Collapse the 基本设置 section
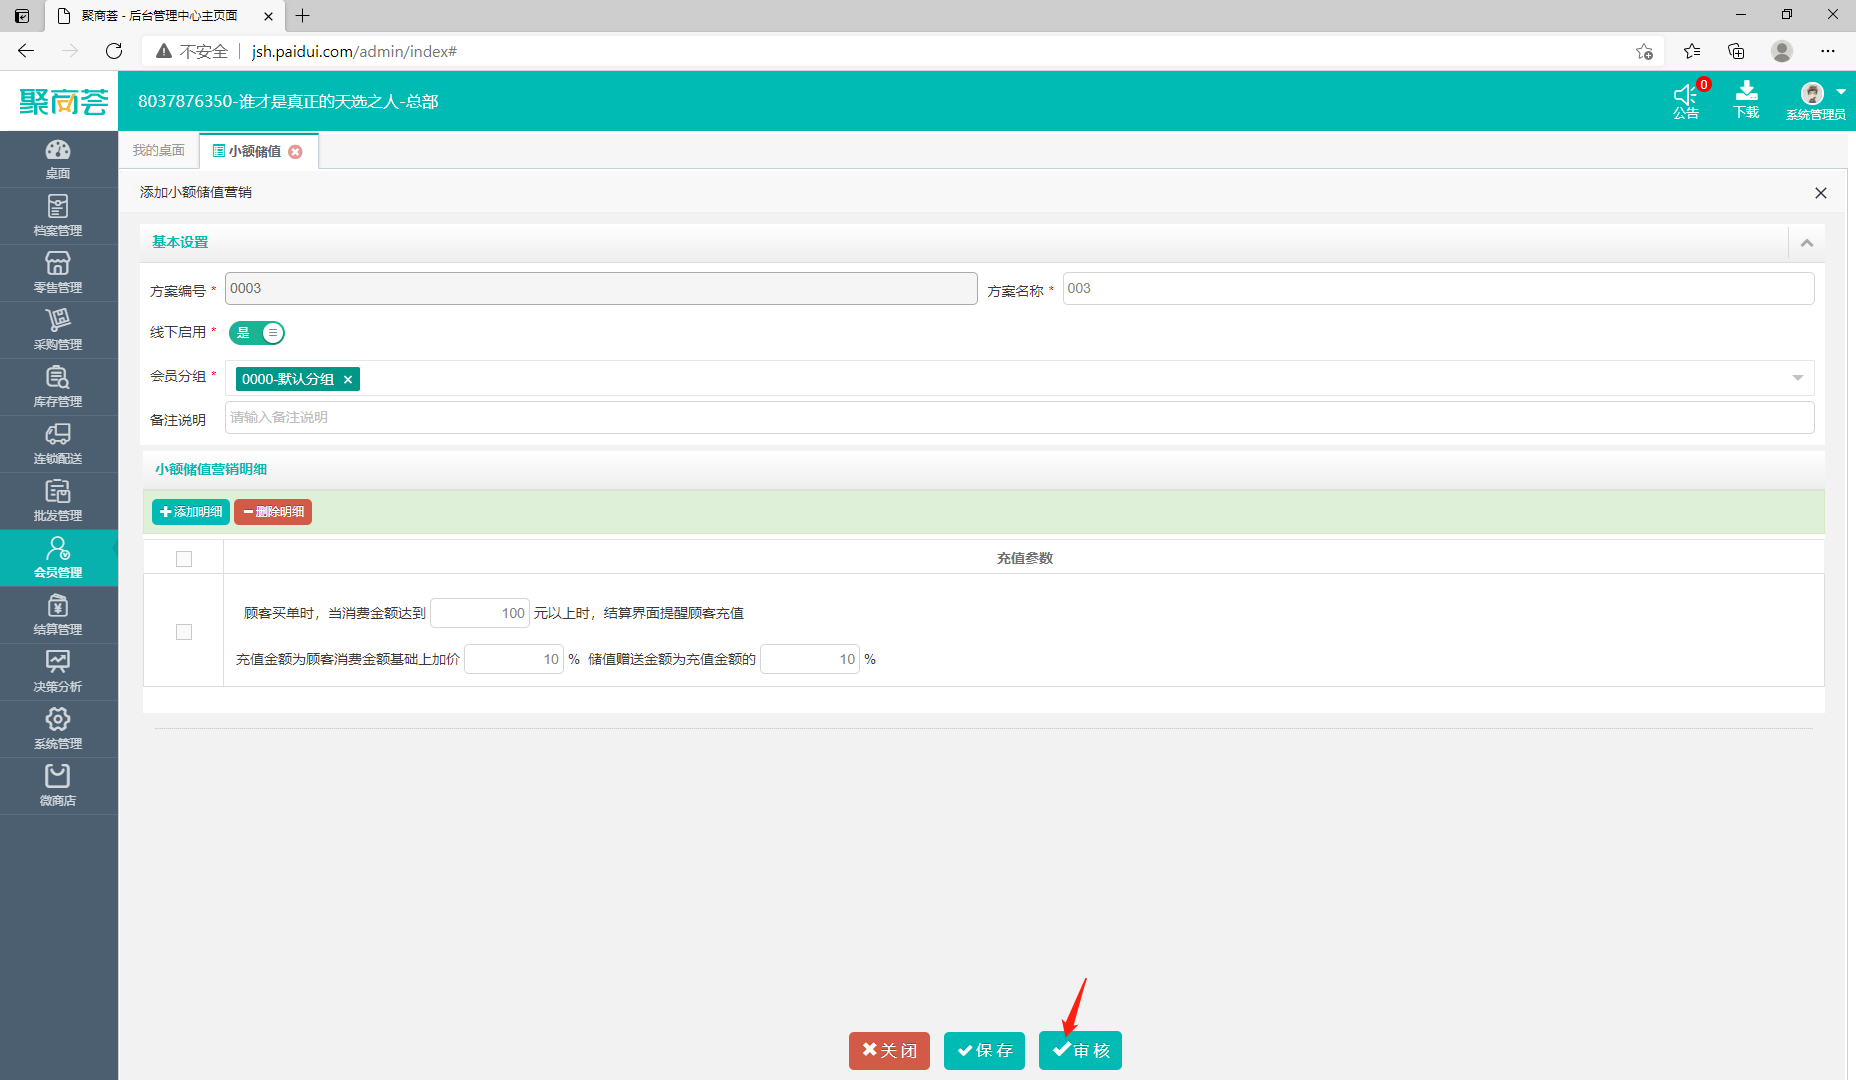This screenshot has height=1080, width=1856. click(1807, 243)
